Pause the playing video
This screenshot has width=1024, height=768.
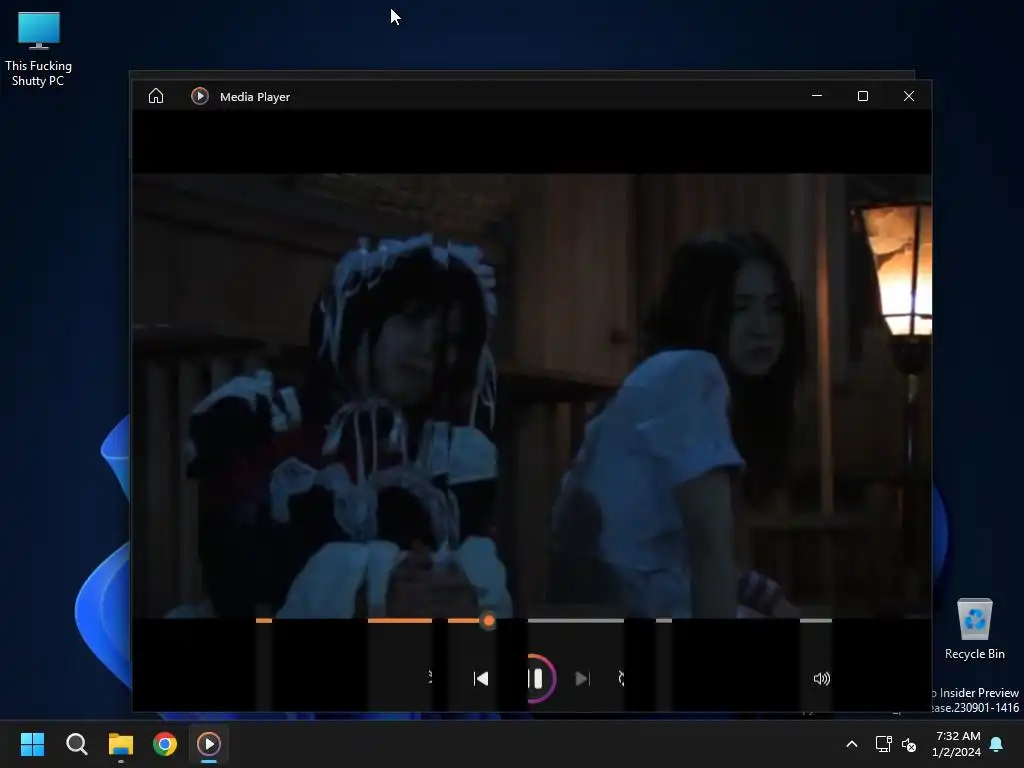(x=535, y=679)
